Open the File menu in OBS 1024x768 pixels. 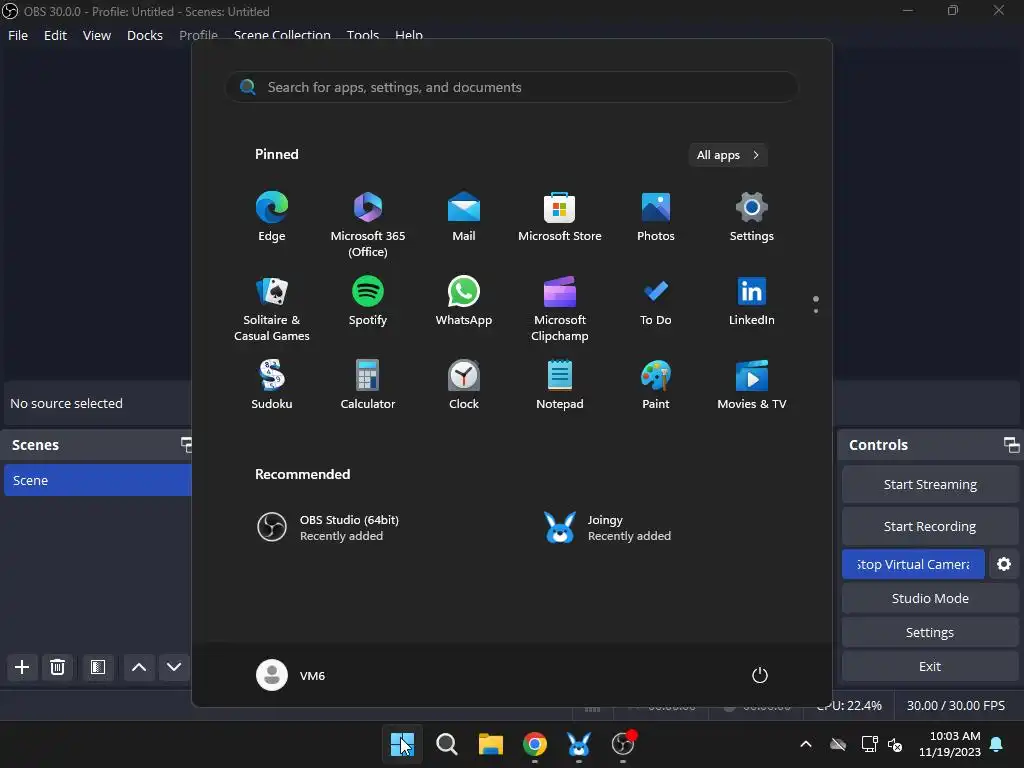tap(18, 35)
